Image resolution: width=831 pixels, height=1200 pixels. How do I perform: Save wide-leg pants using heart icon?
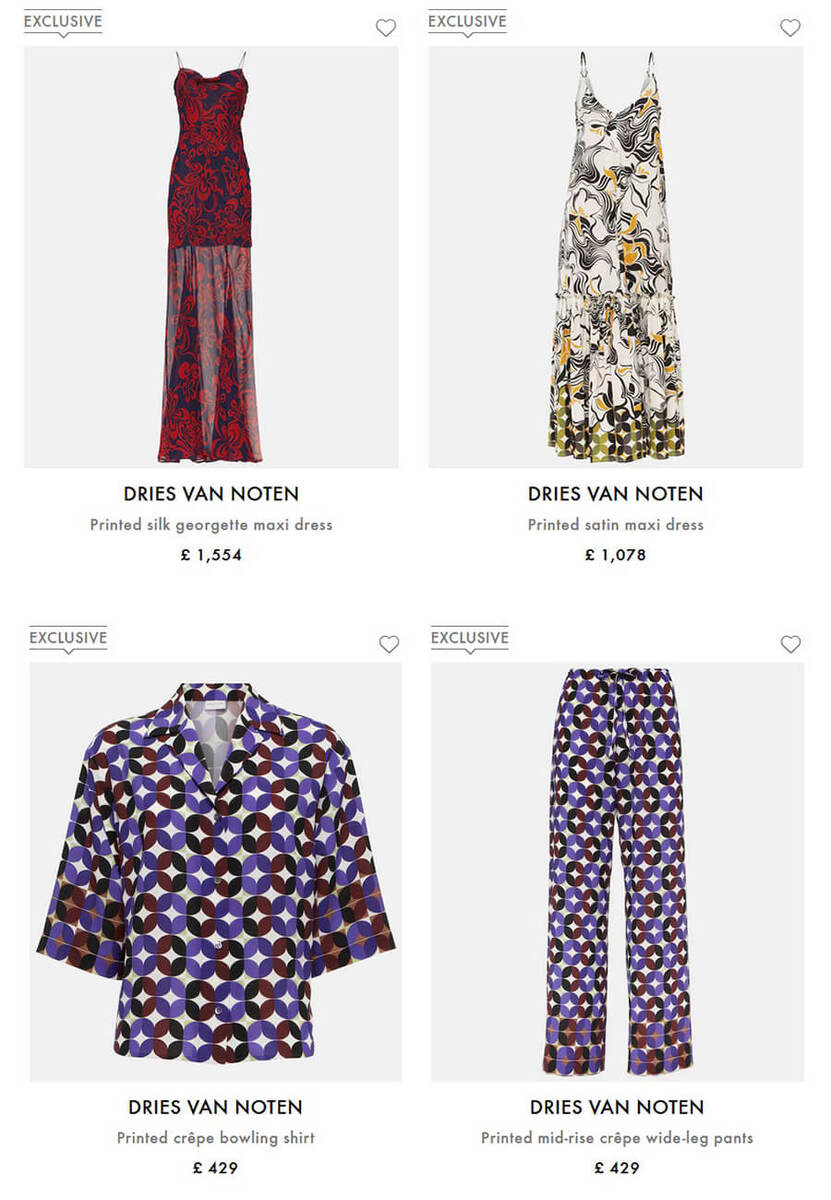[x=791, y=645]
